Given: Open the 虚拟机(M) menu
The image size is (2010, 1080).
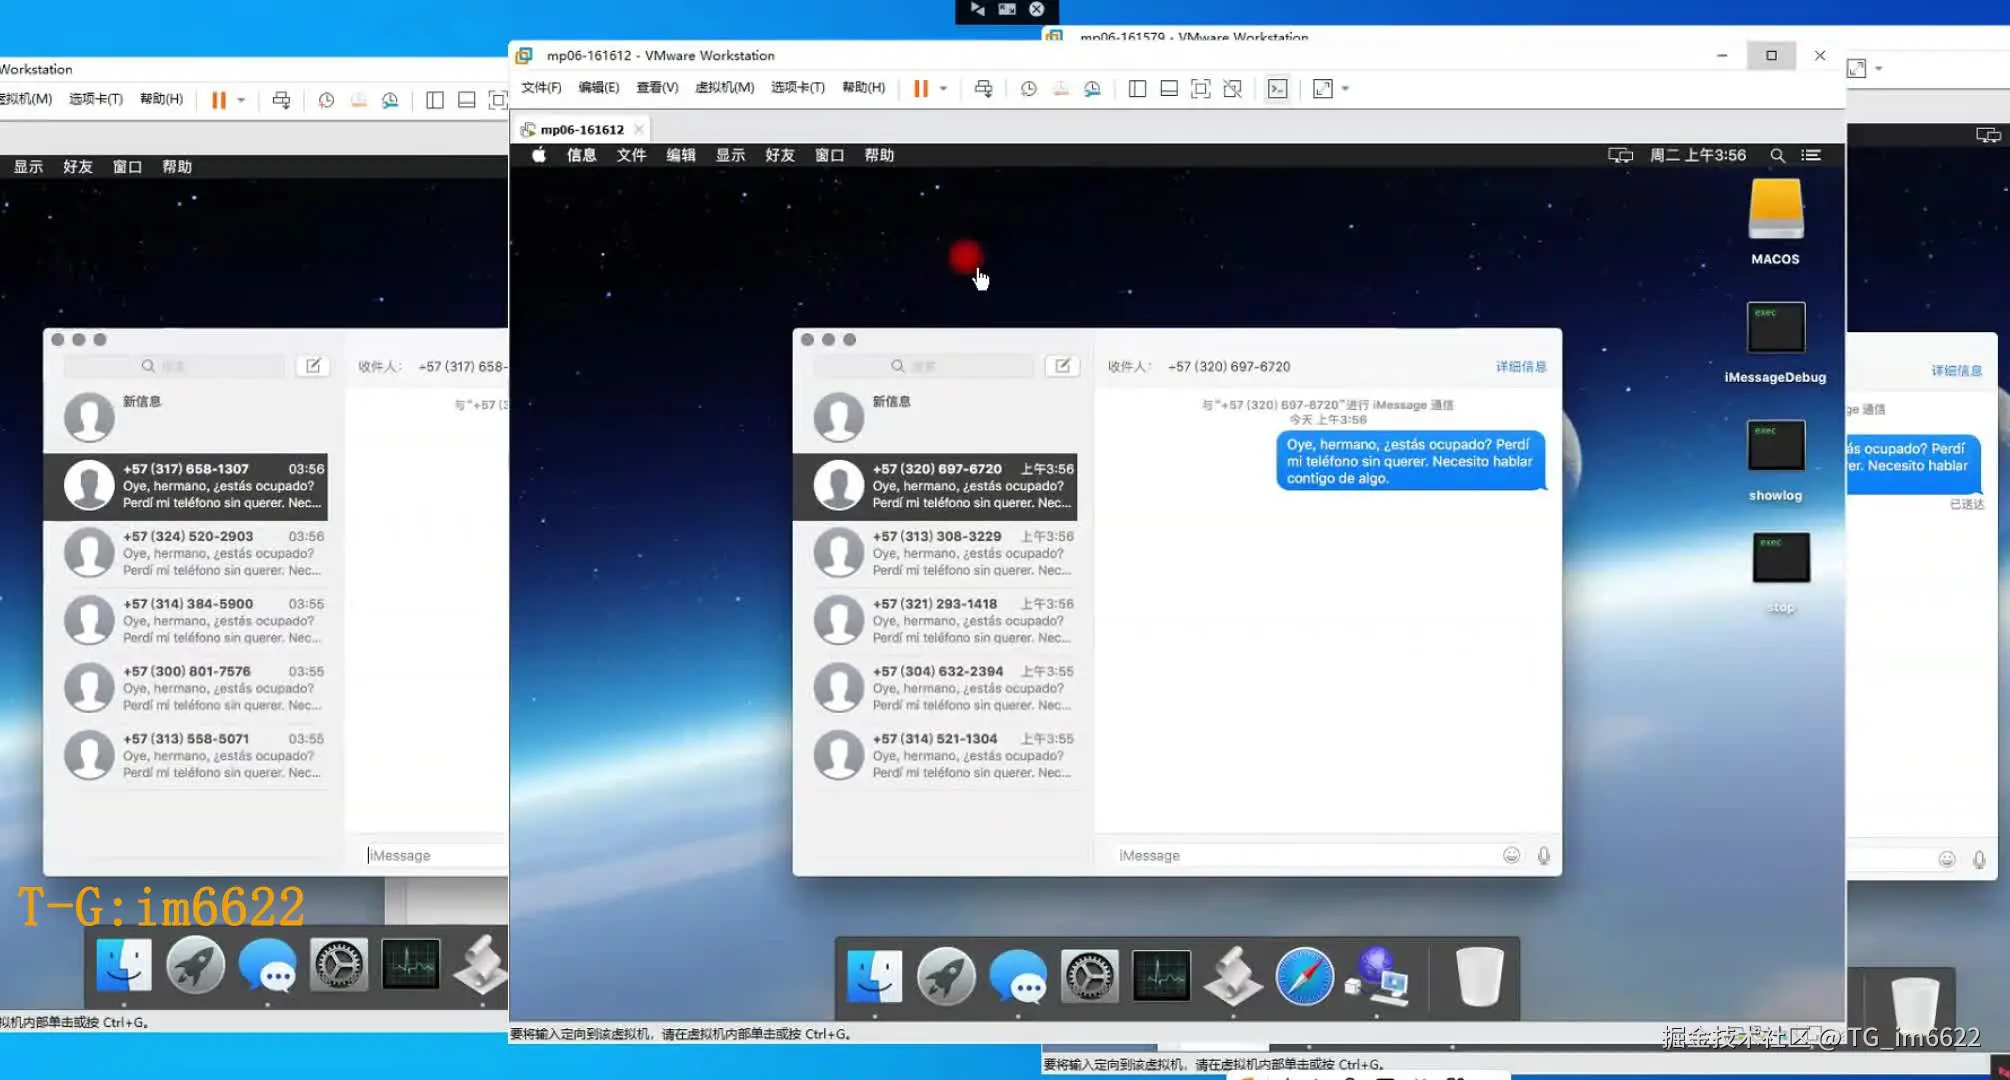Looking at the screenshot, I should click(x=724, y=88).
